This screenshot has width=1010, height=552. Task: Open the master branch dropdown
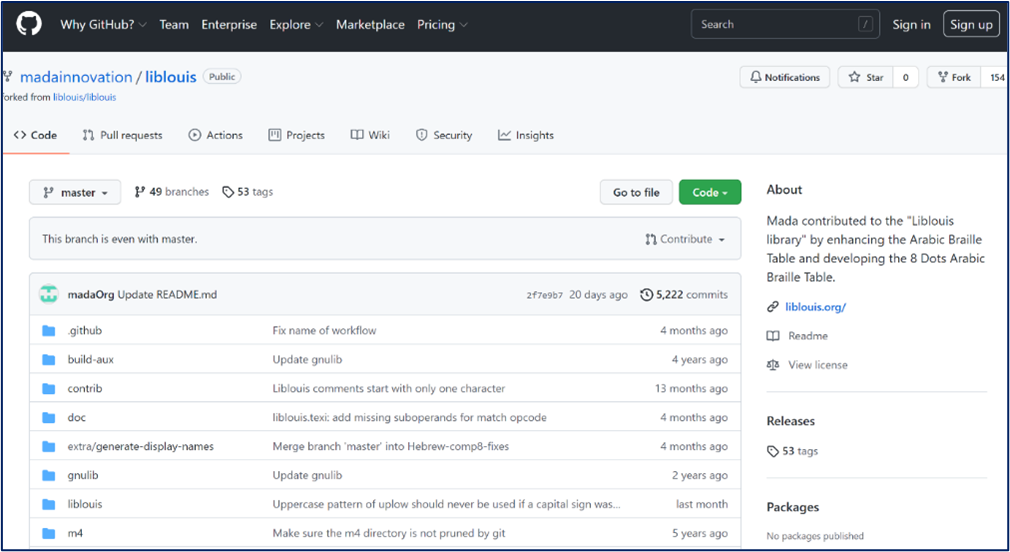[75, 192]
